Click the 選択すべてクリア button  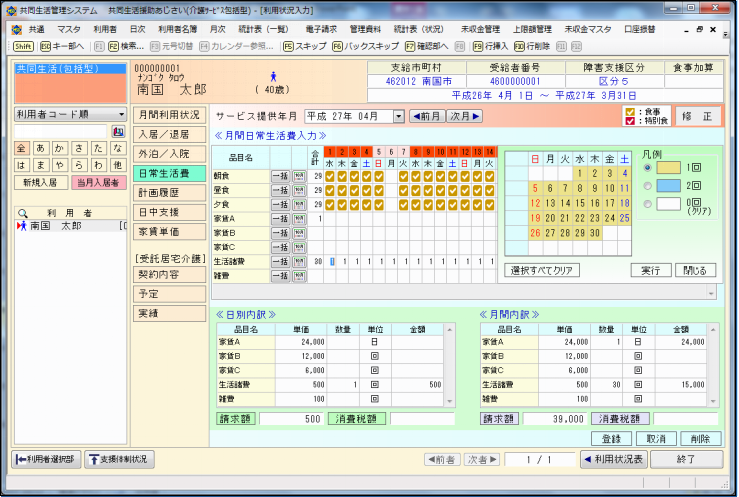[x=545, y=270]
